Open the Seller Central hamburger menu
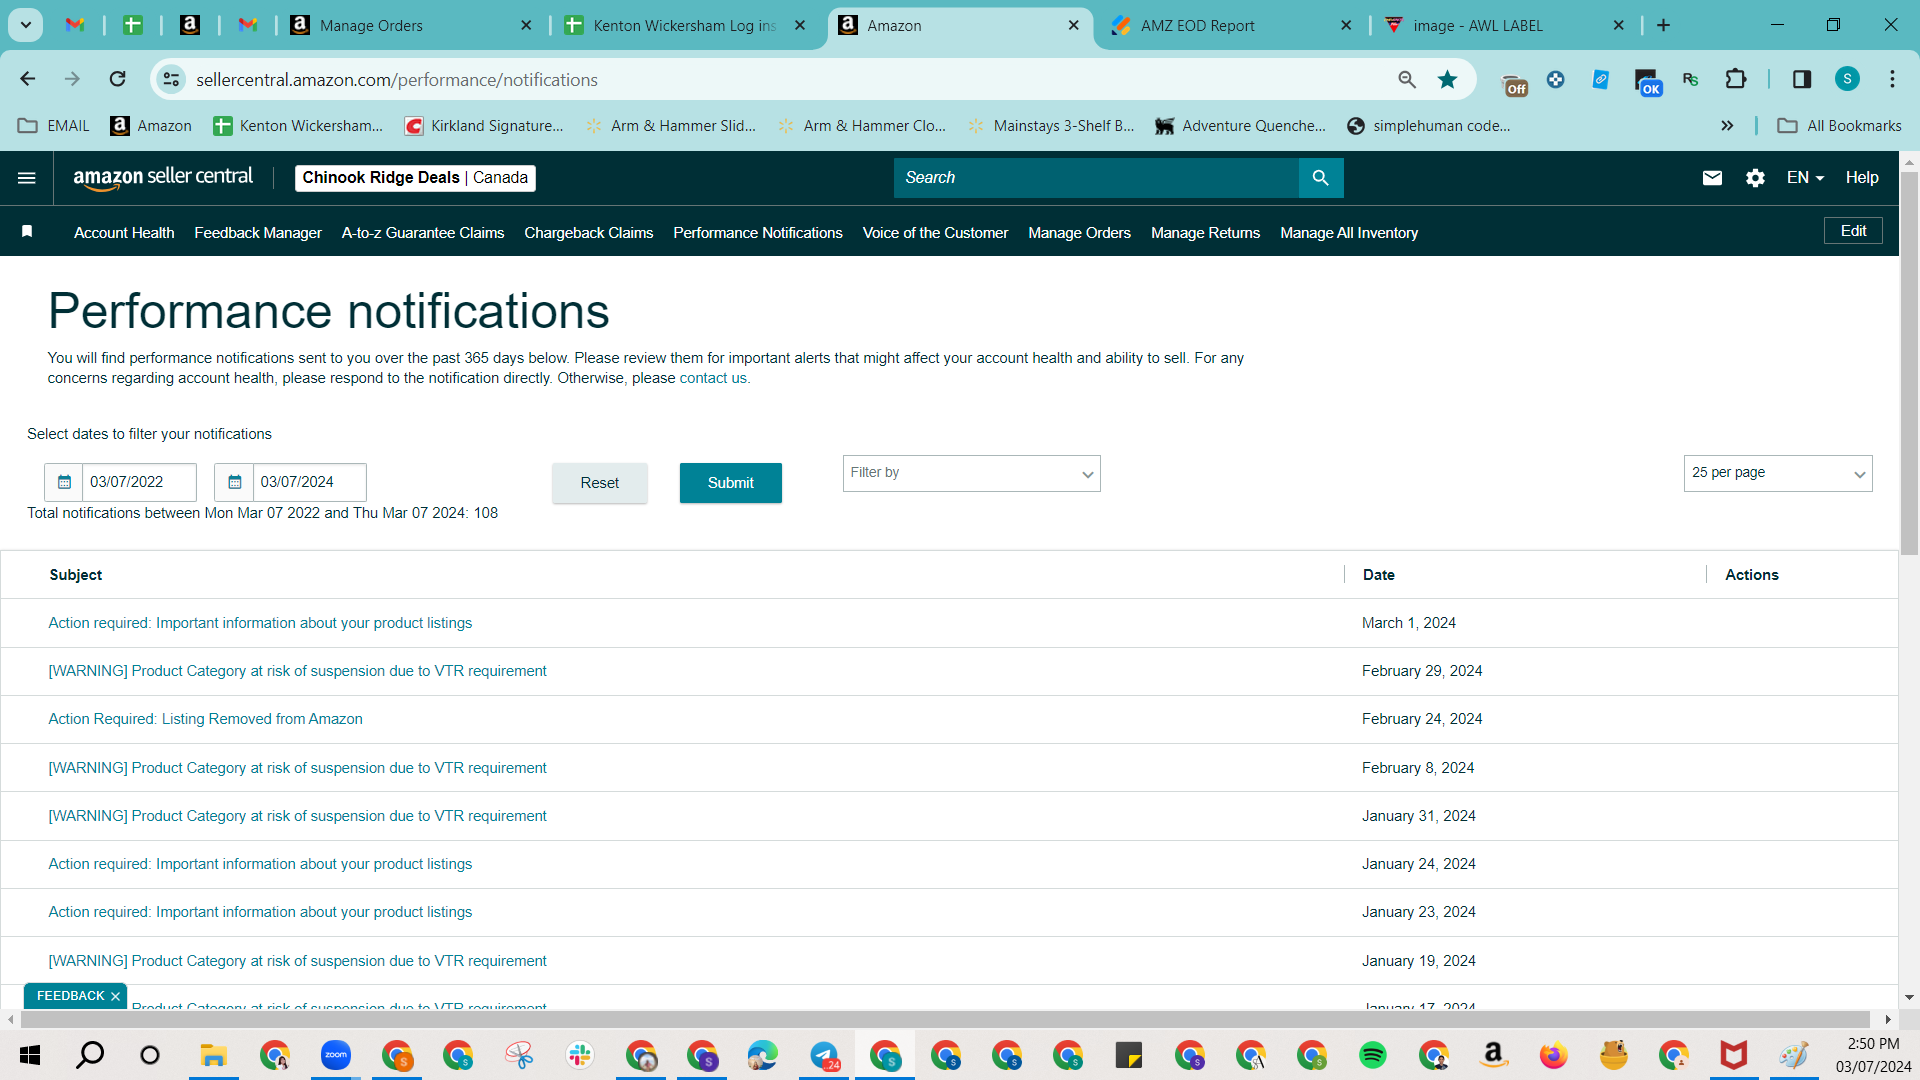 (27, 178)
